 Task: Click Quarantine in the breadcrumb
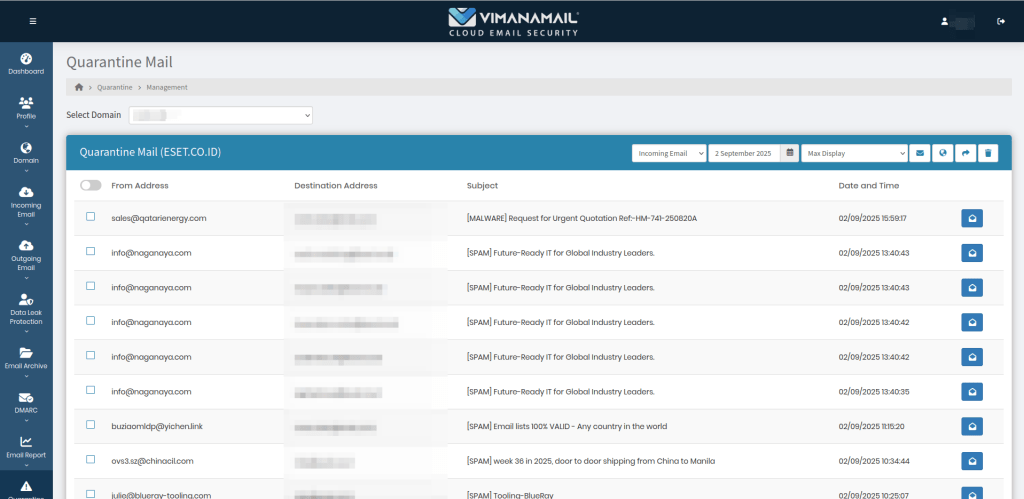point(115,87)
